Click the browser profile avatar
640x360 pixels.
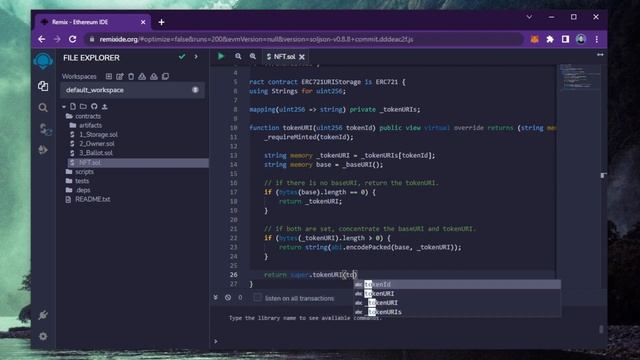pyautogui.click(x=581, y=39)
